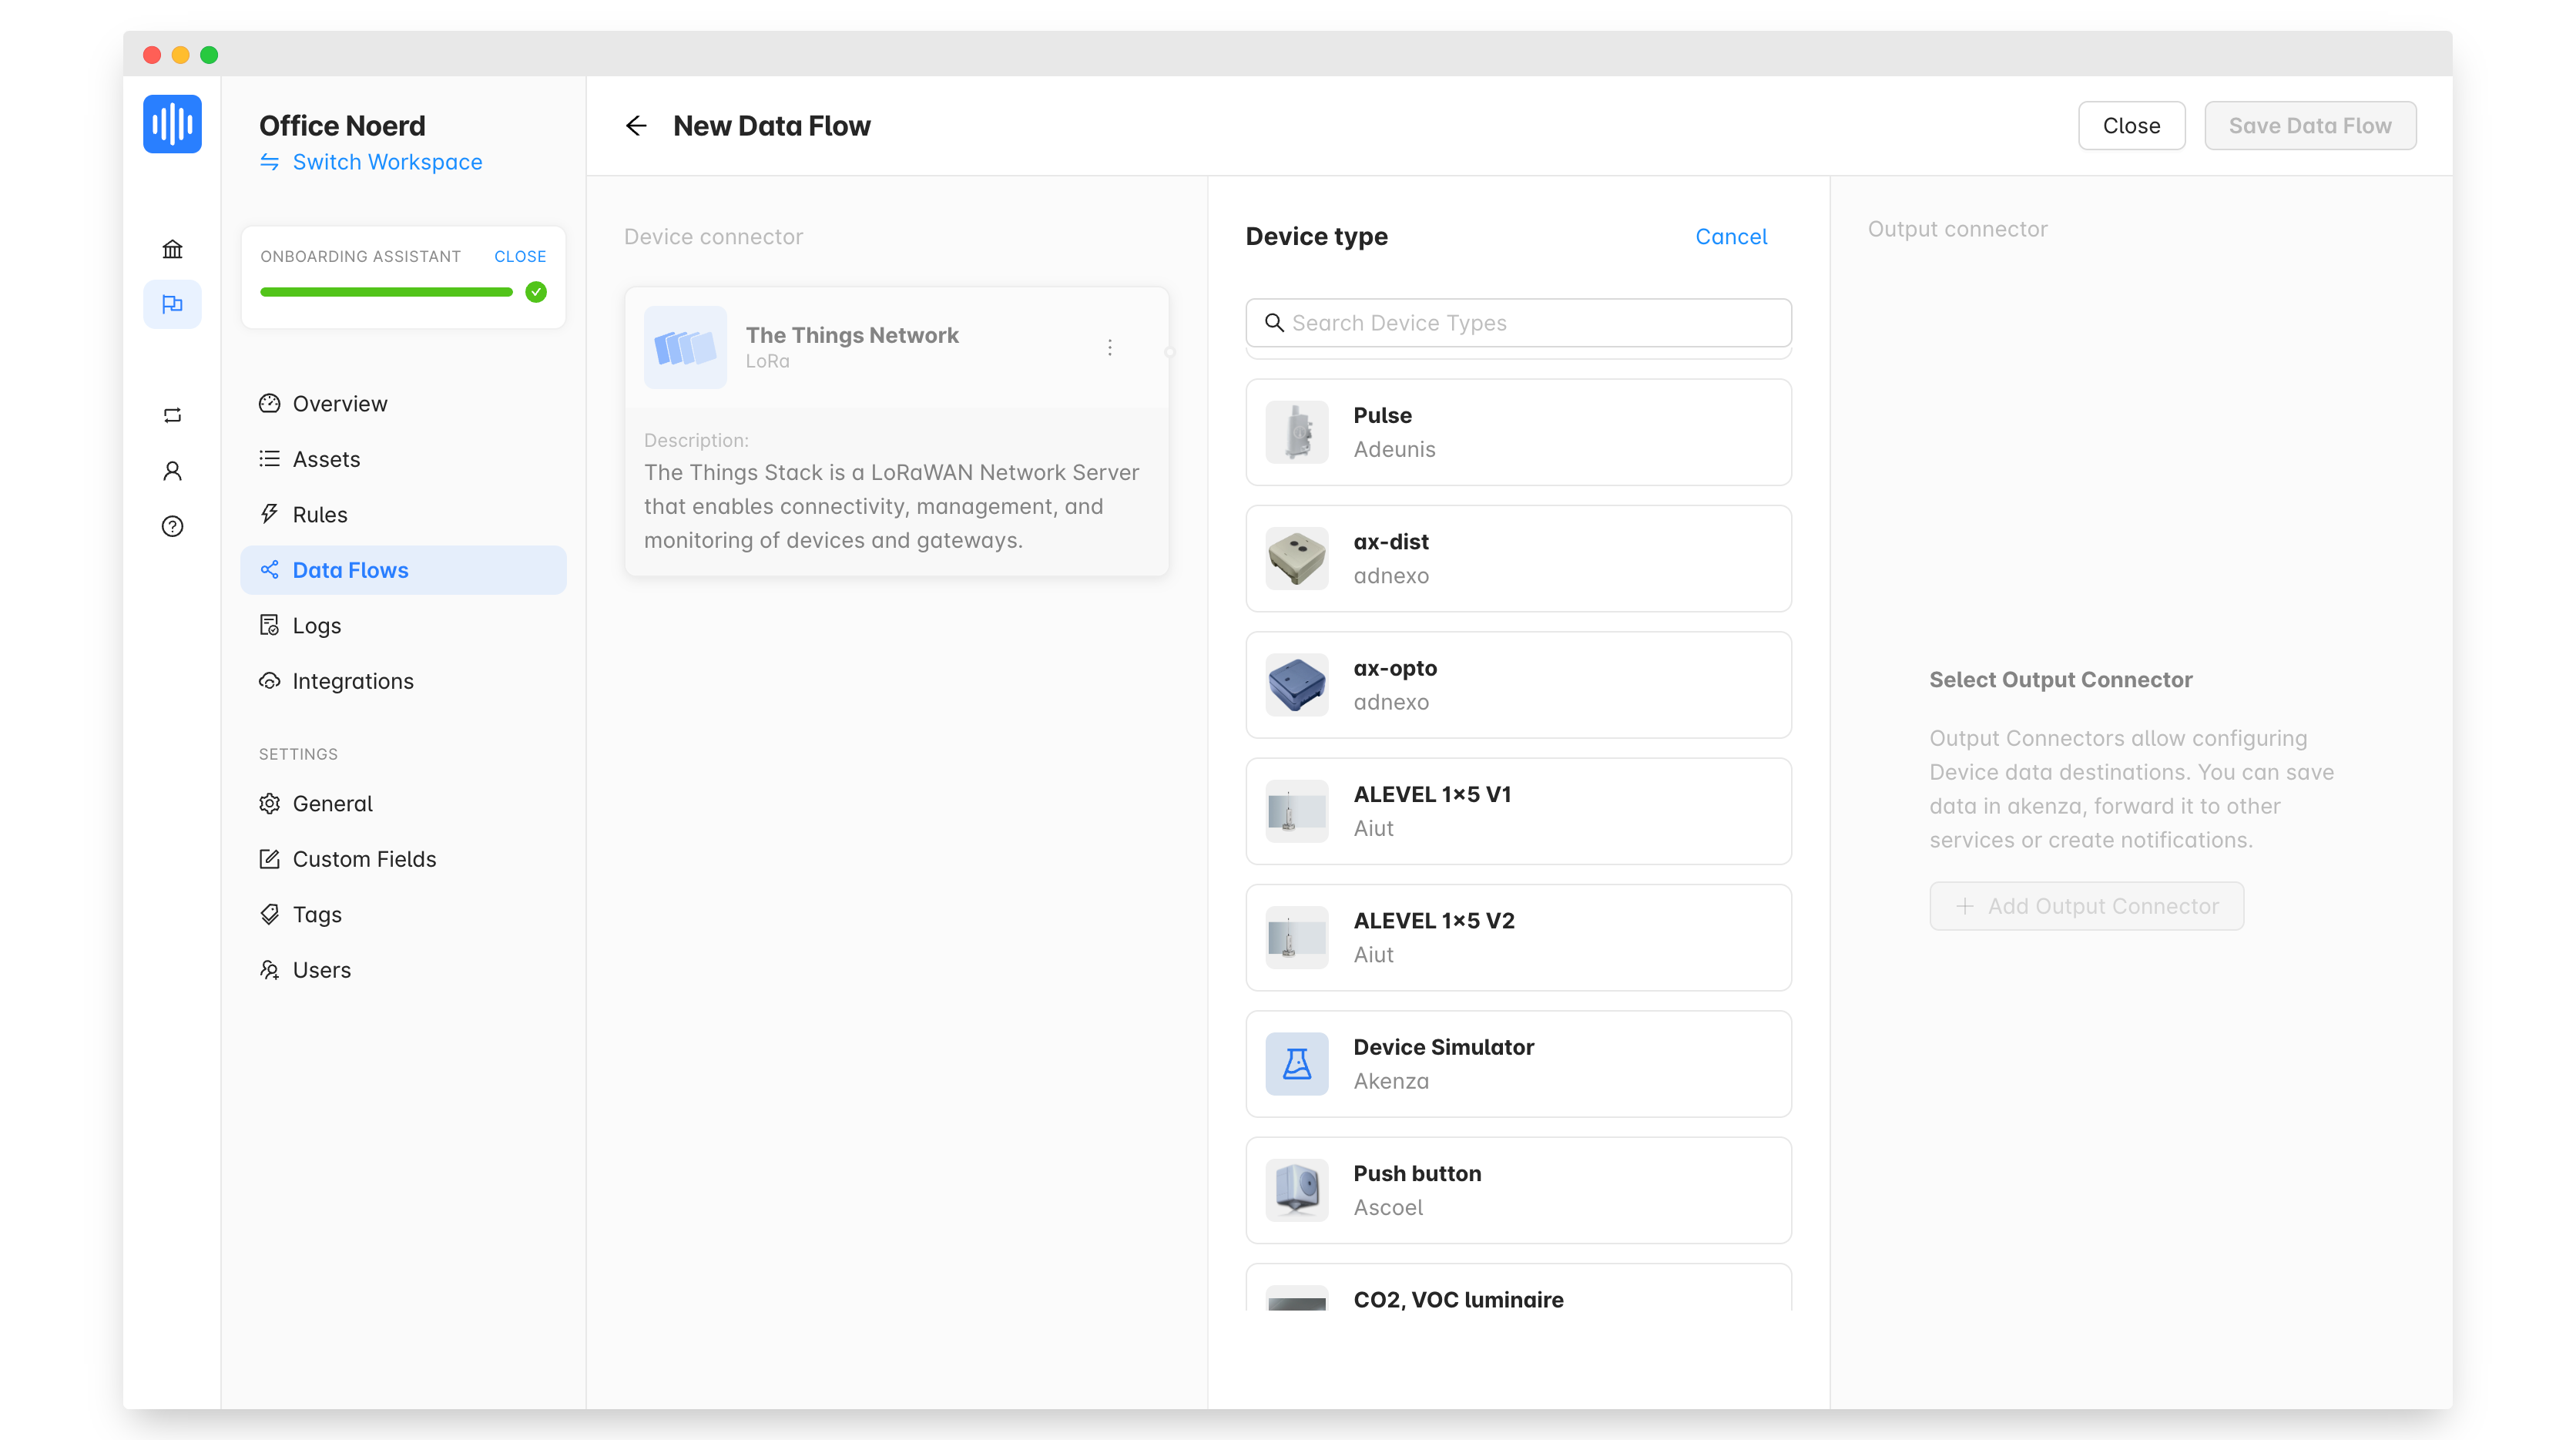Viewport: 2576px width, 1440px height.
Task: Open three-dot menu on The Things Network card
Action: click(x=1110, y=347)
